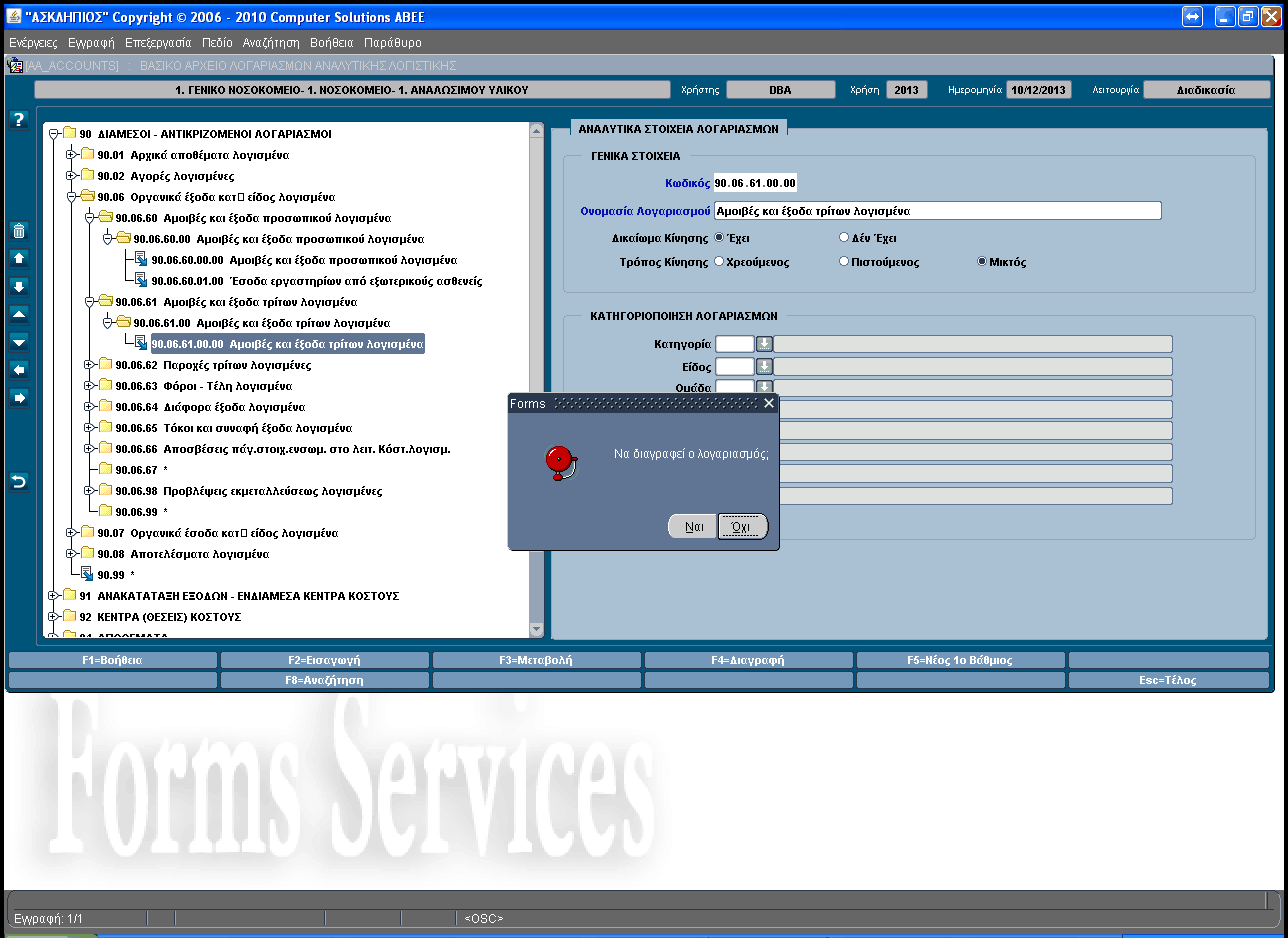Confirm deletion with Ναι button

click(x=693, y=526)
